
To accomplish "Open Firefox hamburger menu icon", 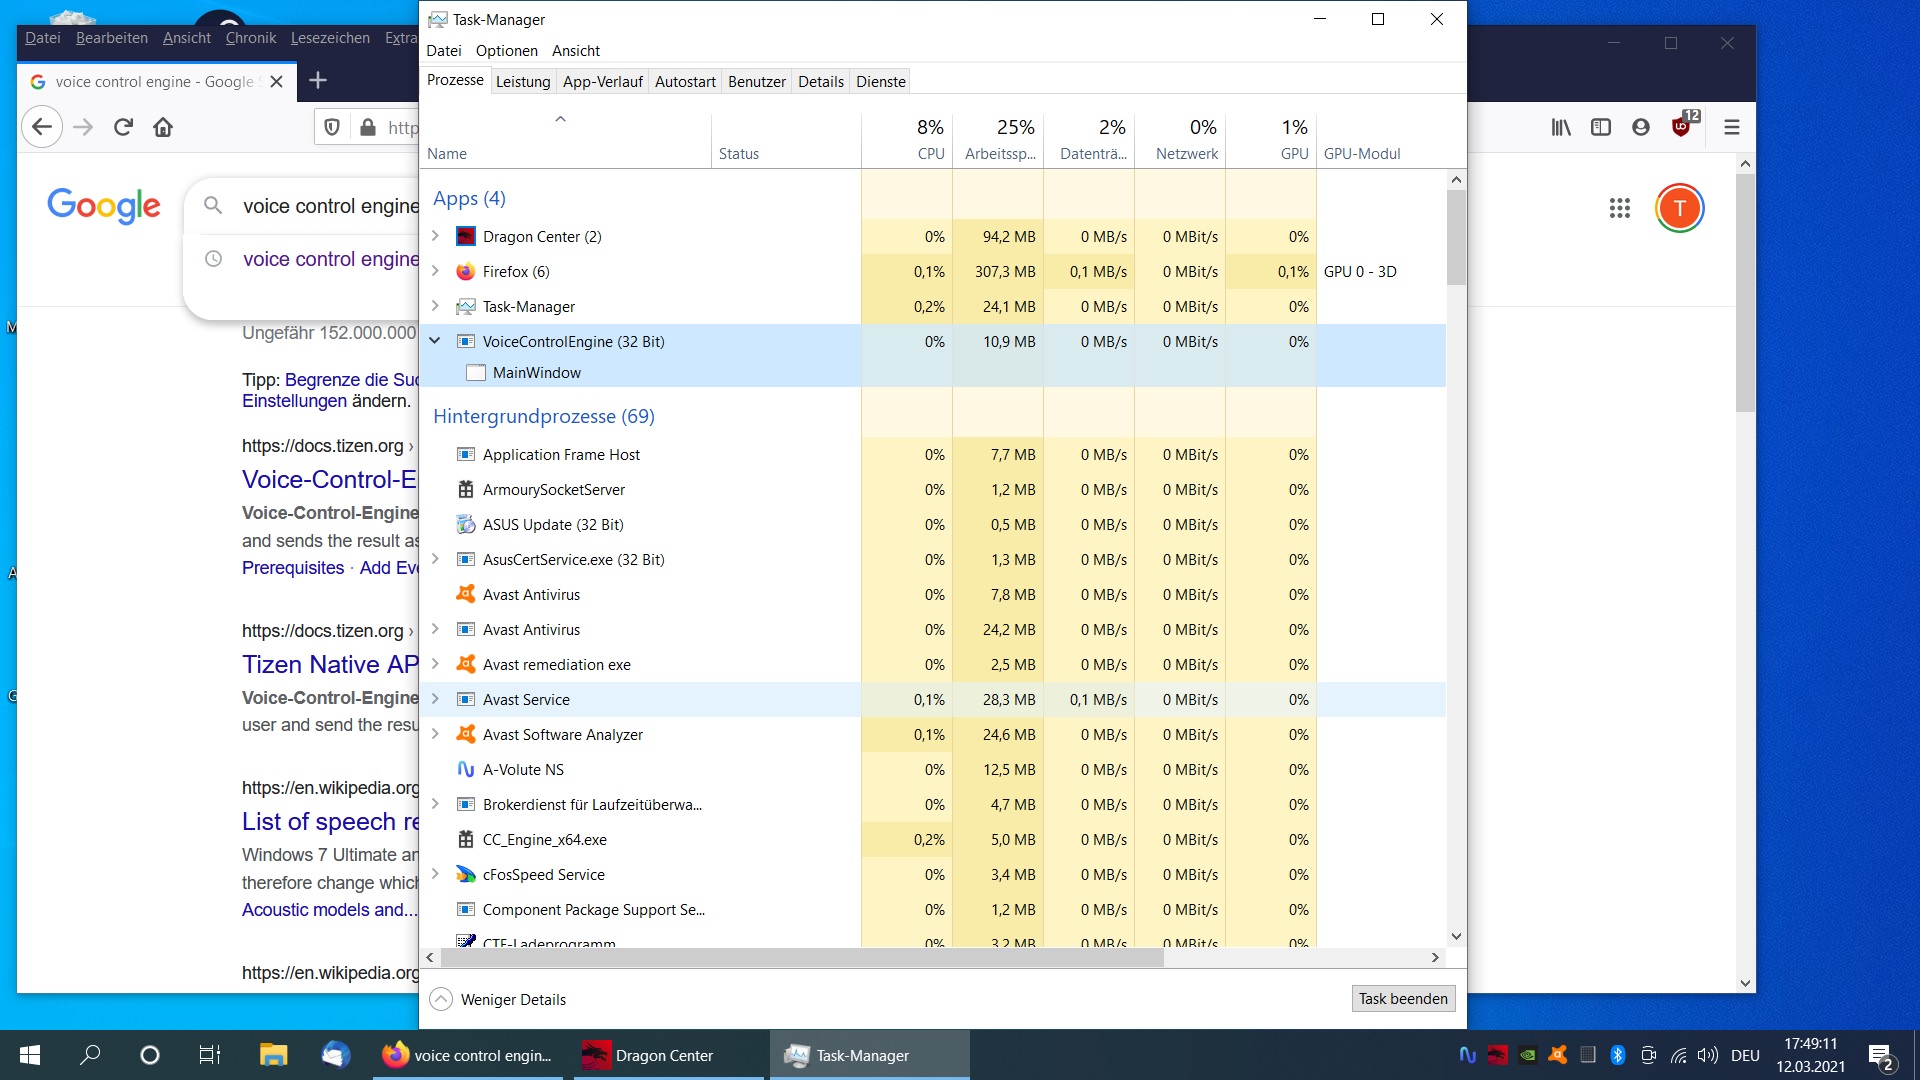I will pos(1732,127).
